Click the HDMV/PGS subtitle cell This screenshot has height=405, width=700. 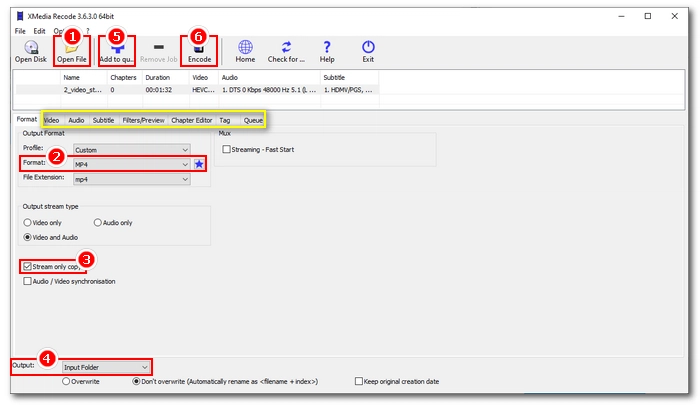pyautogui.click(x=348, y=90)
